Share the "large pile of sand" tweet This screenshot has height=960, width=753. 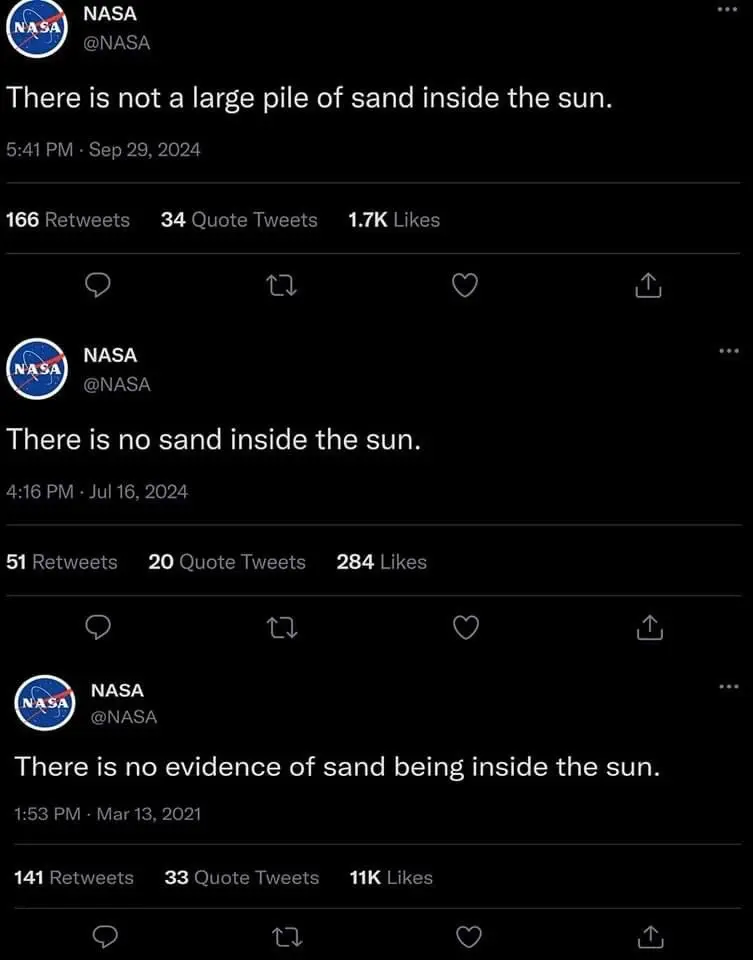(647, 287)
